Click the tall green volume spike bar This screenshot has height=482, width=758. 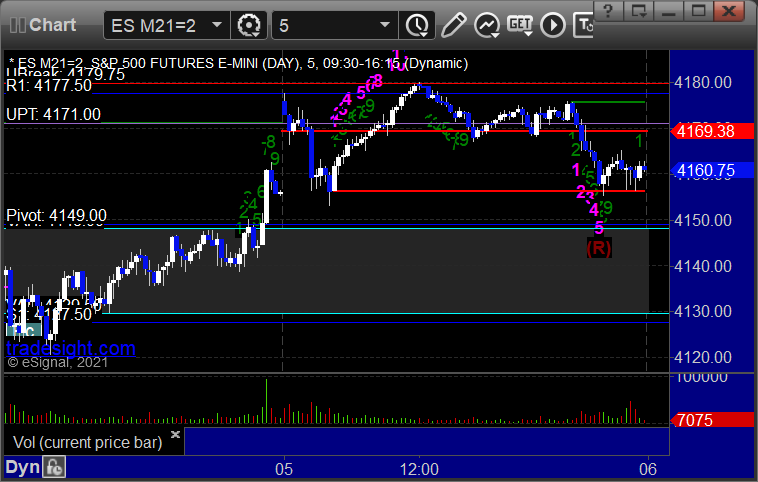266,401
